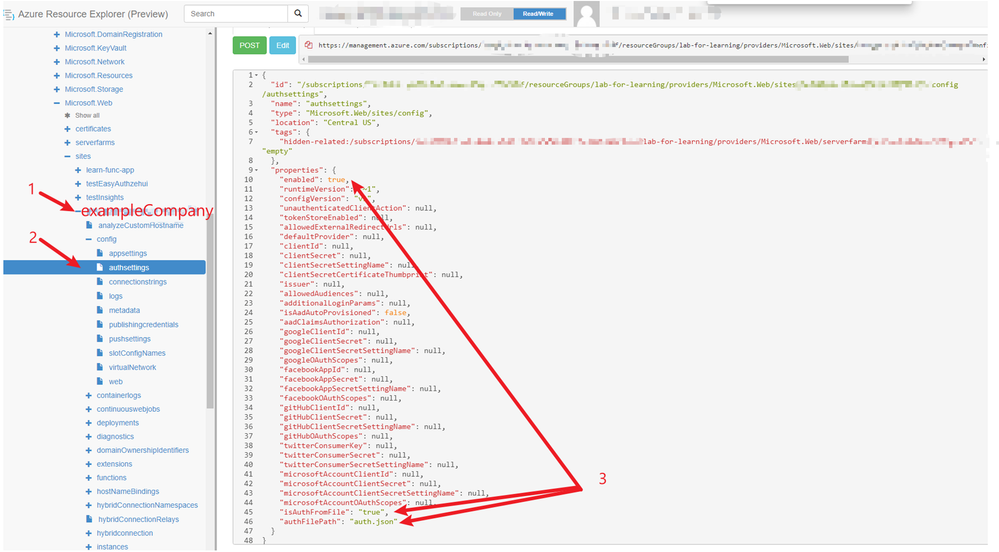
Task: Expand the Microsoft.Network node
Action: [57, 62]
